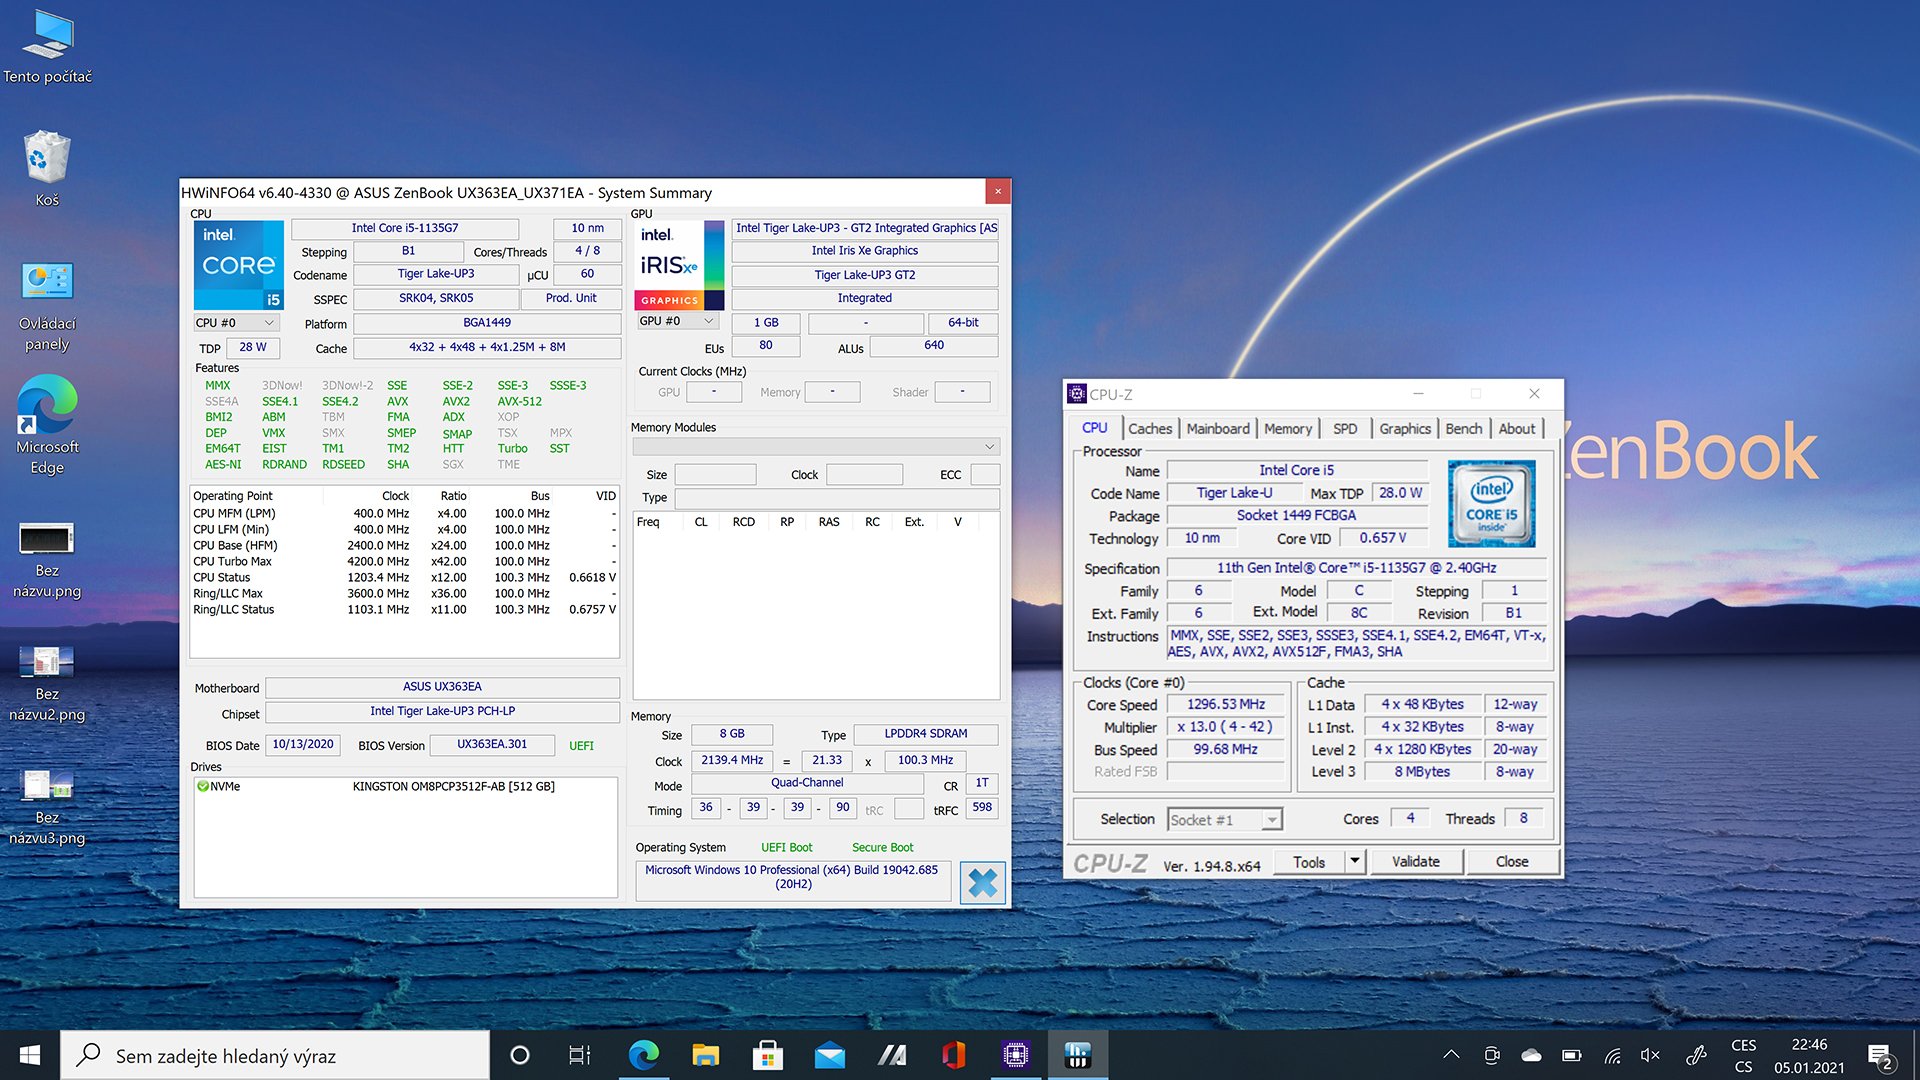Click the Prod. Unit field in HWiNFO
This screenshot has height=1080, width=1920.
(571, 298)
